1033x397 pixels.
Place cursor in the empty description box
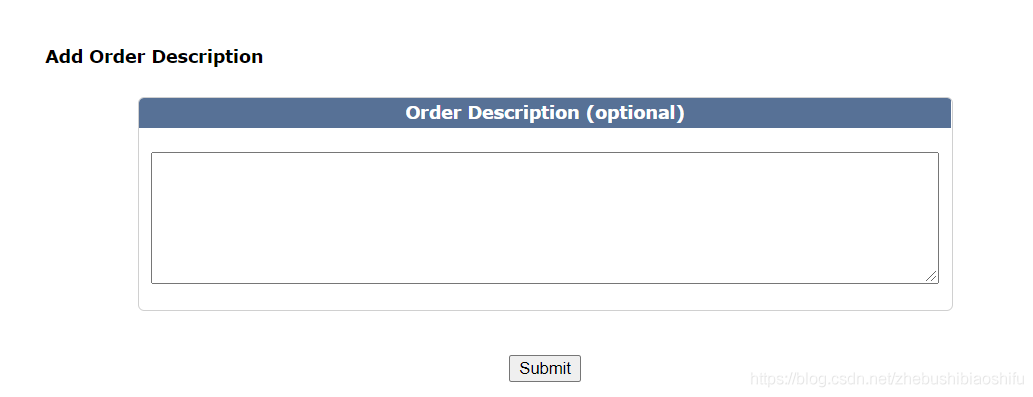tap(545, 218)
